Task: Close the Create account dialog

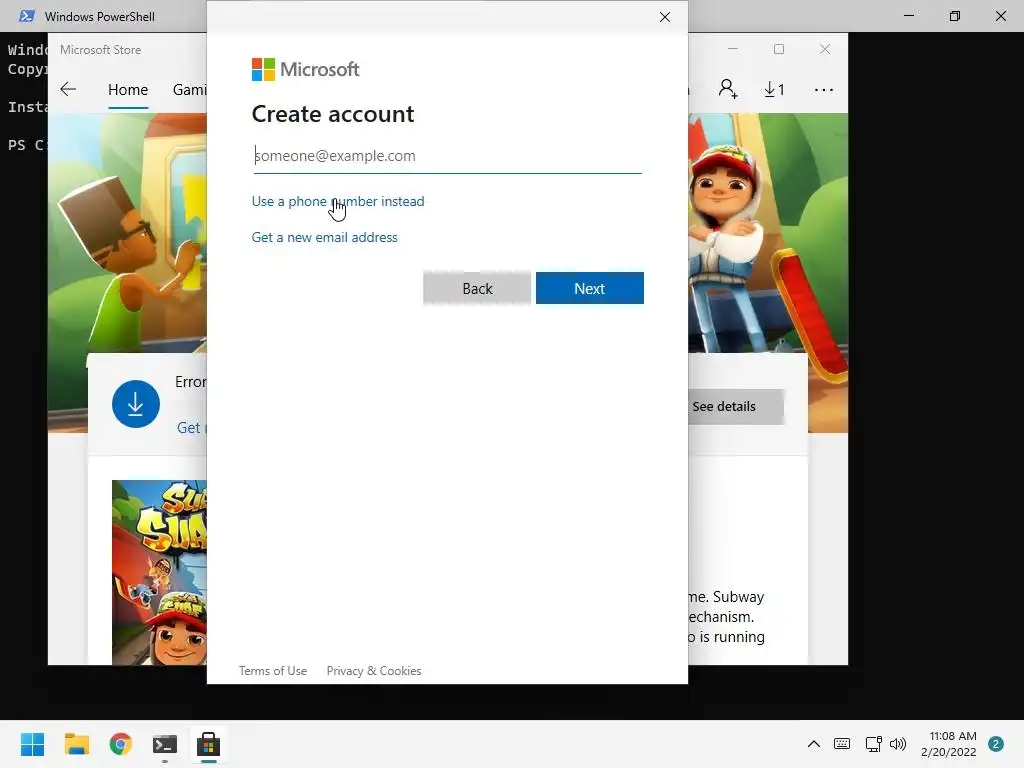Action: pyautogui.click(x=665, y=17)
